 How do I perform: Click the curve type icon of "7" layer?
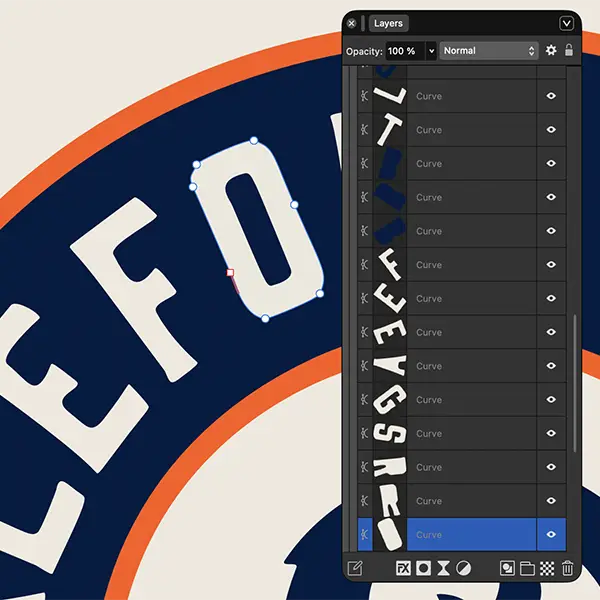[365, 96]
